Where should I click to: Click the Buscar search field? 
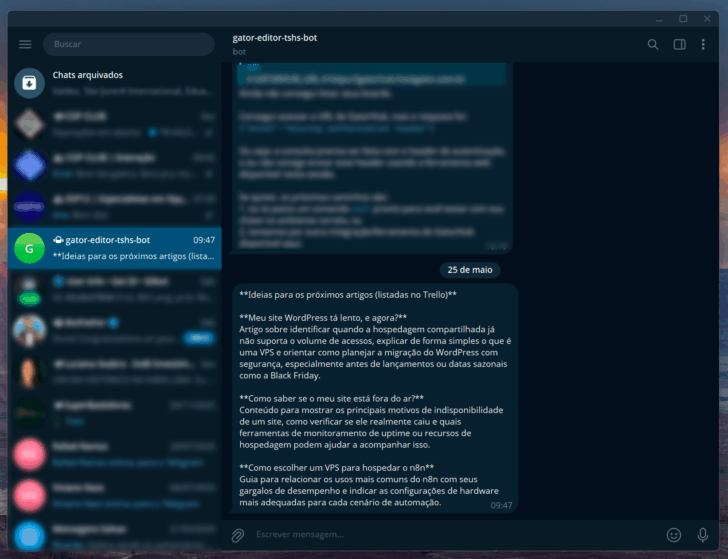(x=129, y=44)
